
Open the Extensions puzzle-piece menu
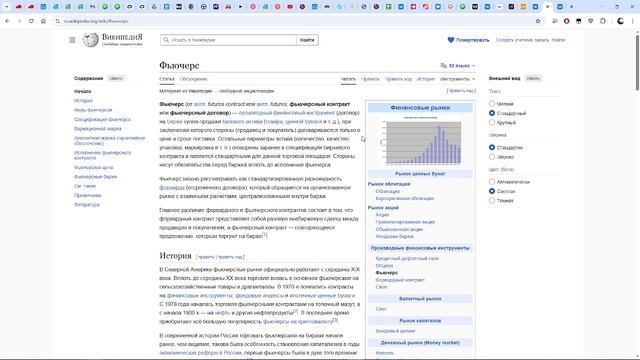click(x=603, y=21)
